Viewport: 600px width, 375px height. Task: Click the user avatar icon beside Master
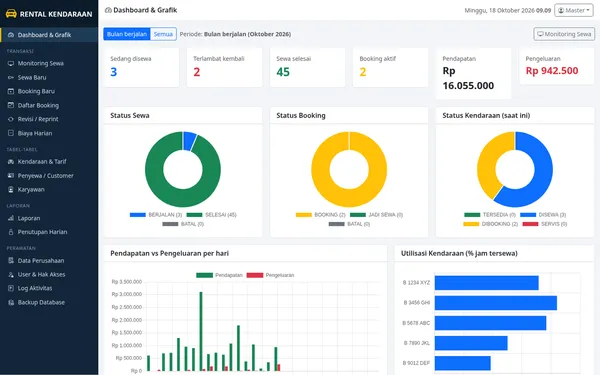[x=561, y=10]
